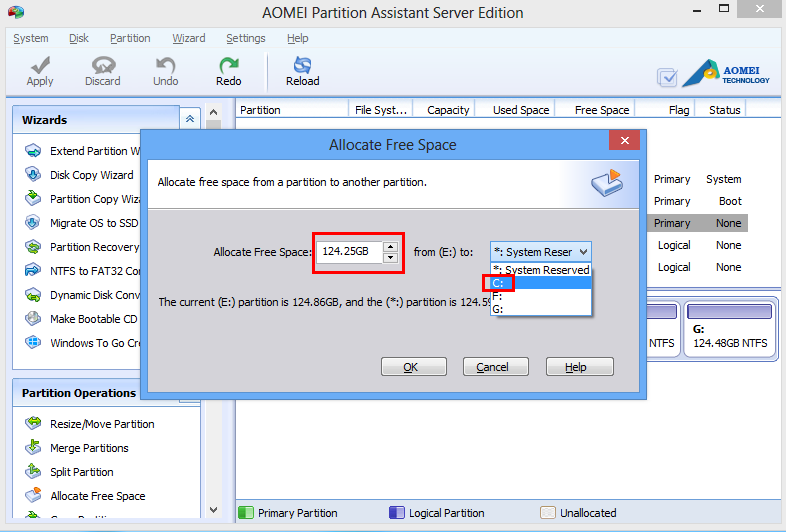The width and height of the screenshot is (786, 532).
Task: Sort by File System column header
Action: [x=380, y=110]
